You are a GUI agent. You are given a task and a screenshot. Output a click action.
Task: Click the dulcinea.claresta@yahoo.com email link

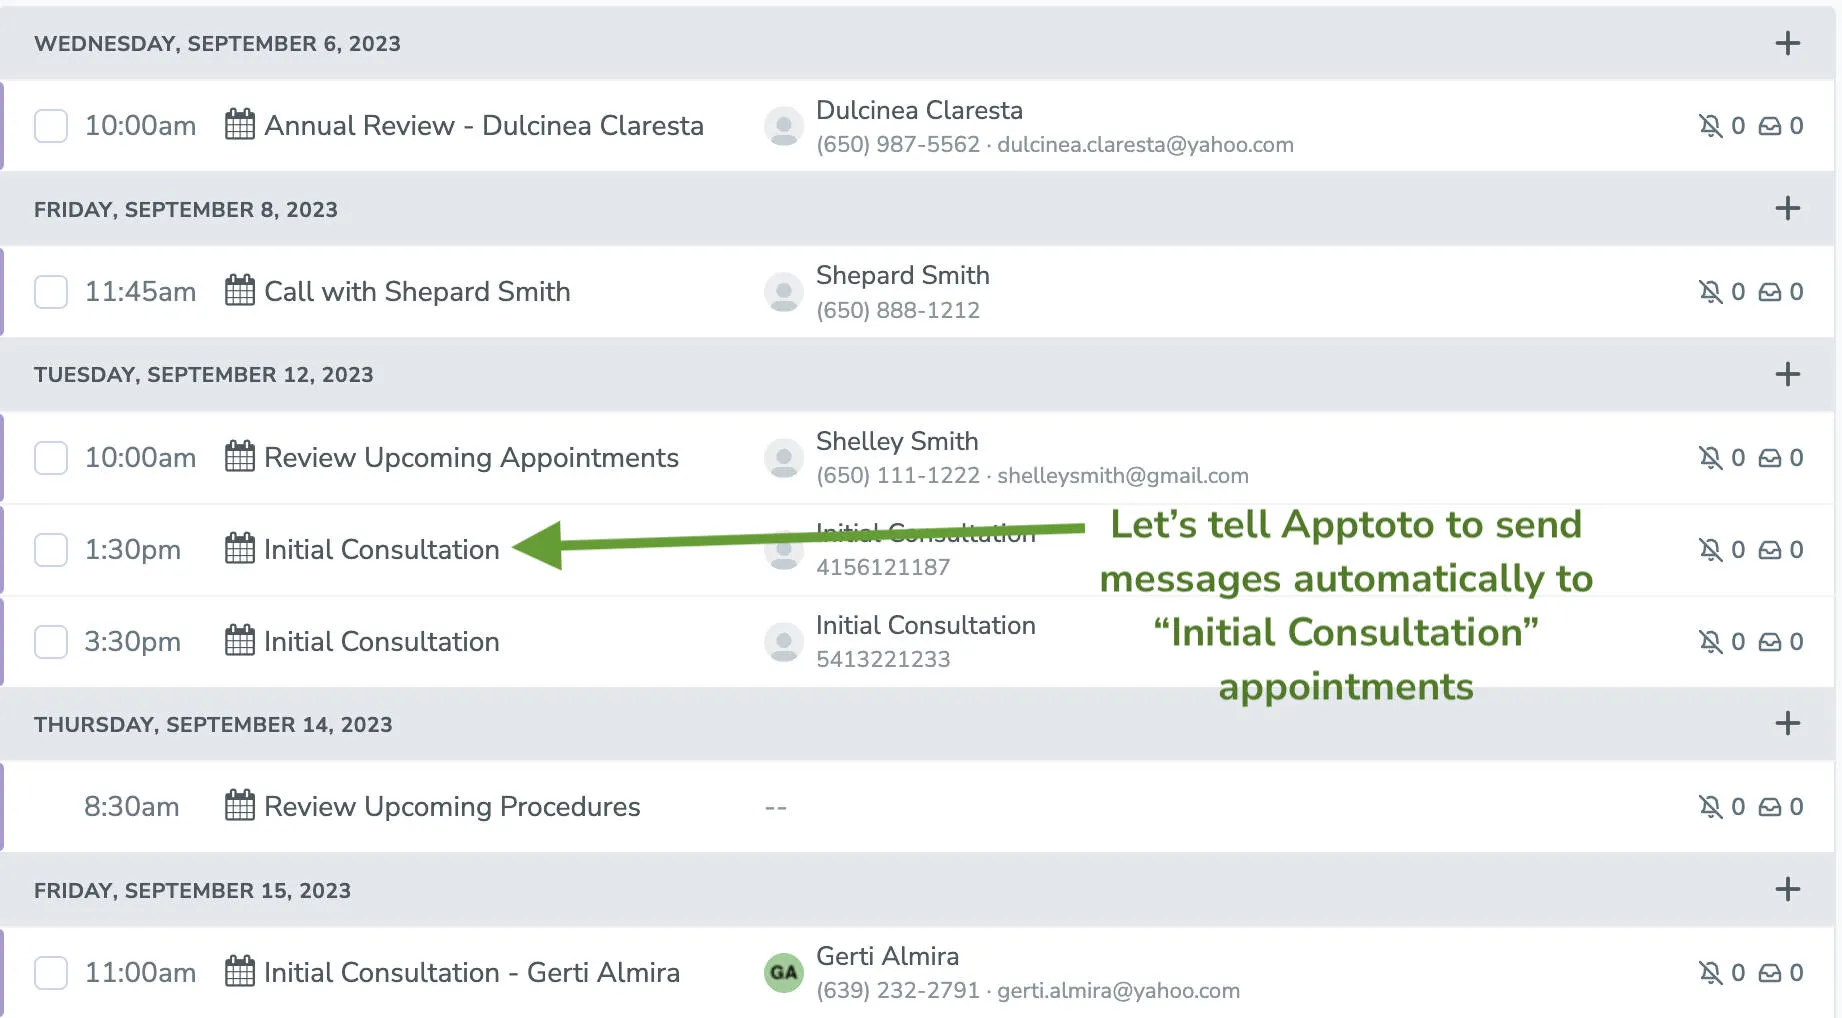1146,144
